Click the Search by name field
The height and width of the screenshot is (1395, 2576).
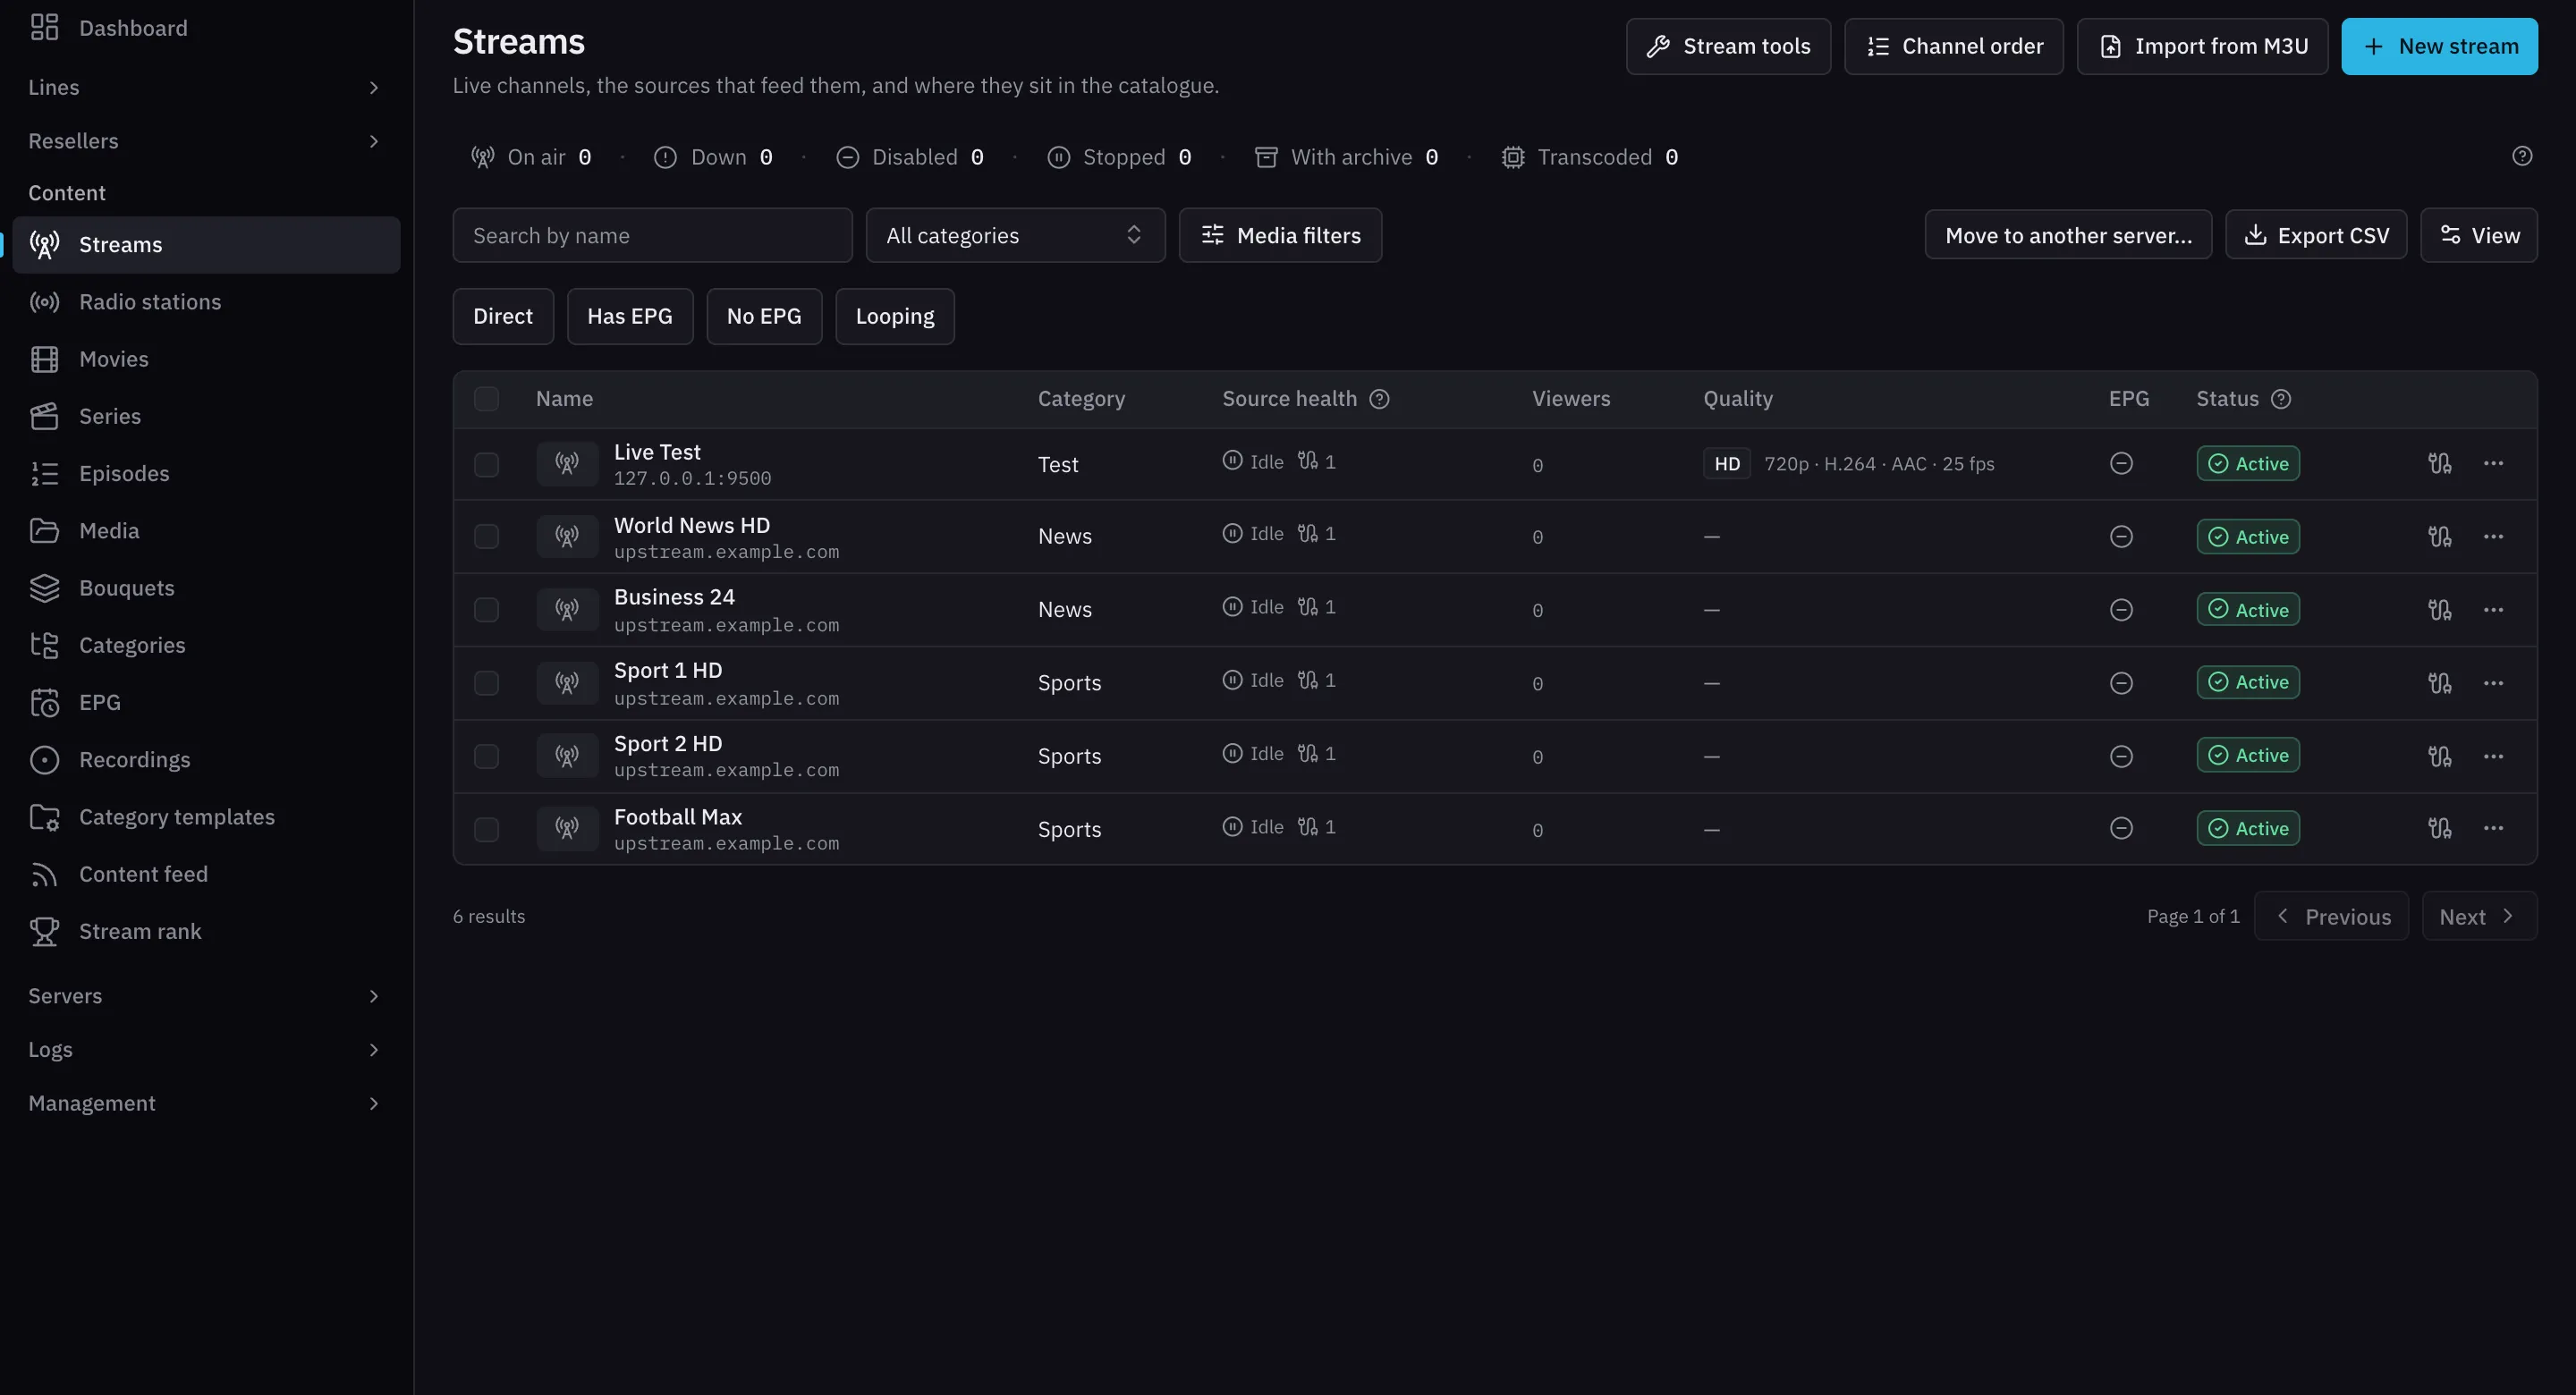(x=652, y=235)
